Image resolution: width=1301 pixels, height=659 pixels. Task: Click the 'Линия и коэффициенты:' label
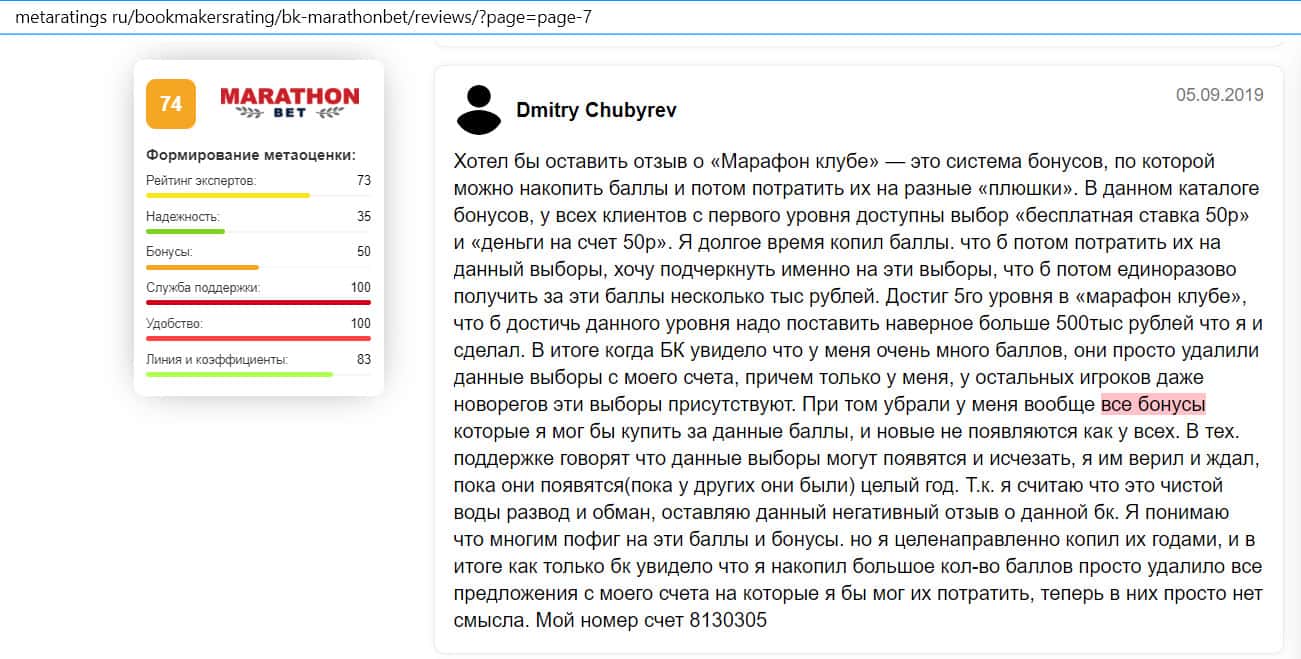(217, 359)
